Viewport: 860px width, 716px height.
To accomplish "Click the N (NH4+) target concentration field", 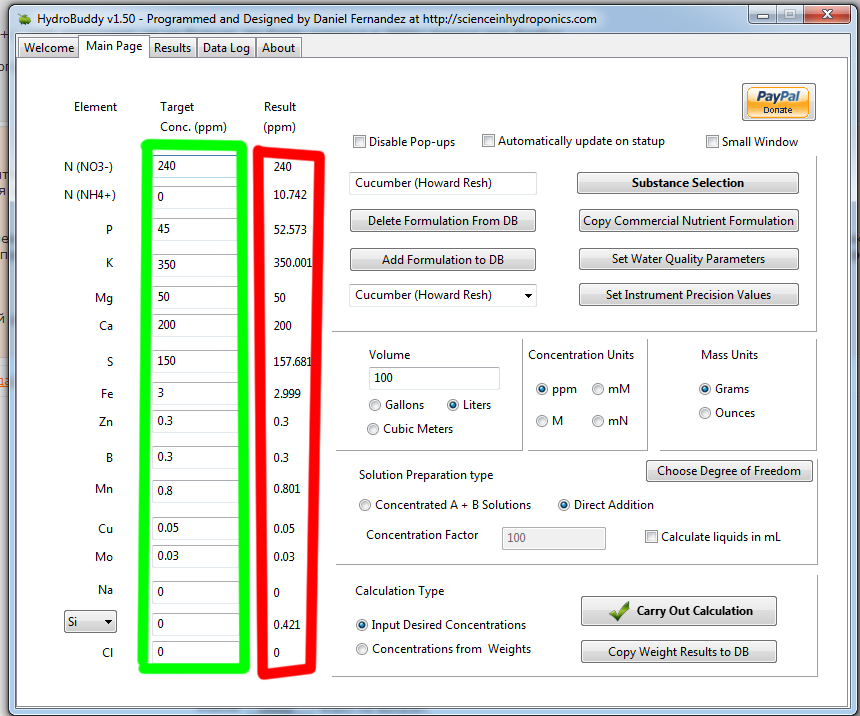I will pyautogui.click(x=195, y=197).
